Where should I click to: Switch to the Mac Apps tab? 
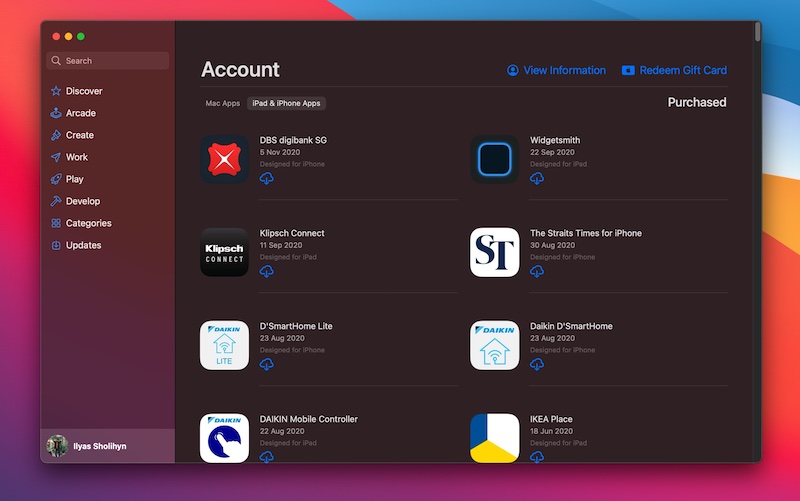[x=222, y=103]
